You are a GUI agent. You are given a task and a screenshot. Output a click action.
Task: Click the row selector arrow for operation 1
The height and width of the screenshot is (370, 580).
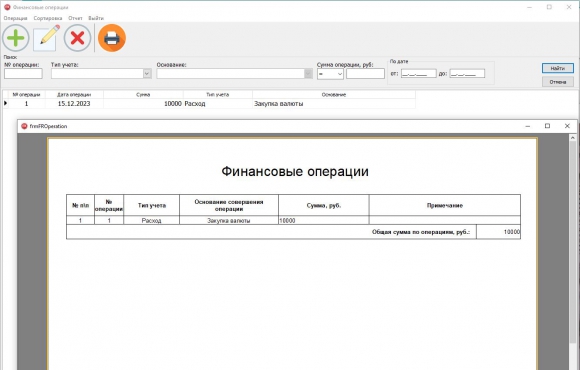pyautogui.click(x=6, y=103)
